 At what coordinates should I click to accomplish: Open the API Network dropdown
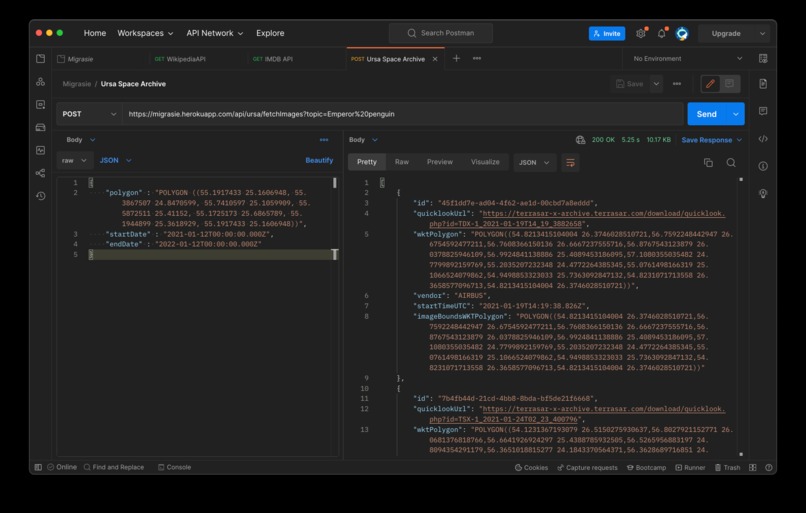214,33
